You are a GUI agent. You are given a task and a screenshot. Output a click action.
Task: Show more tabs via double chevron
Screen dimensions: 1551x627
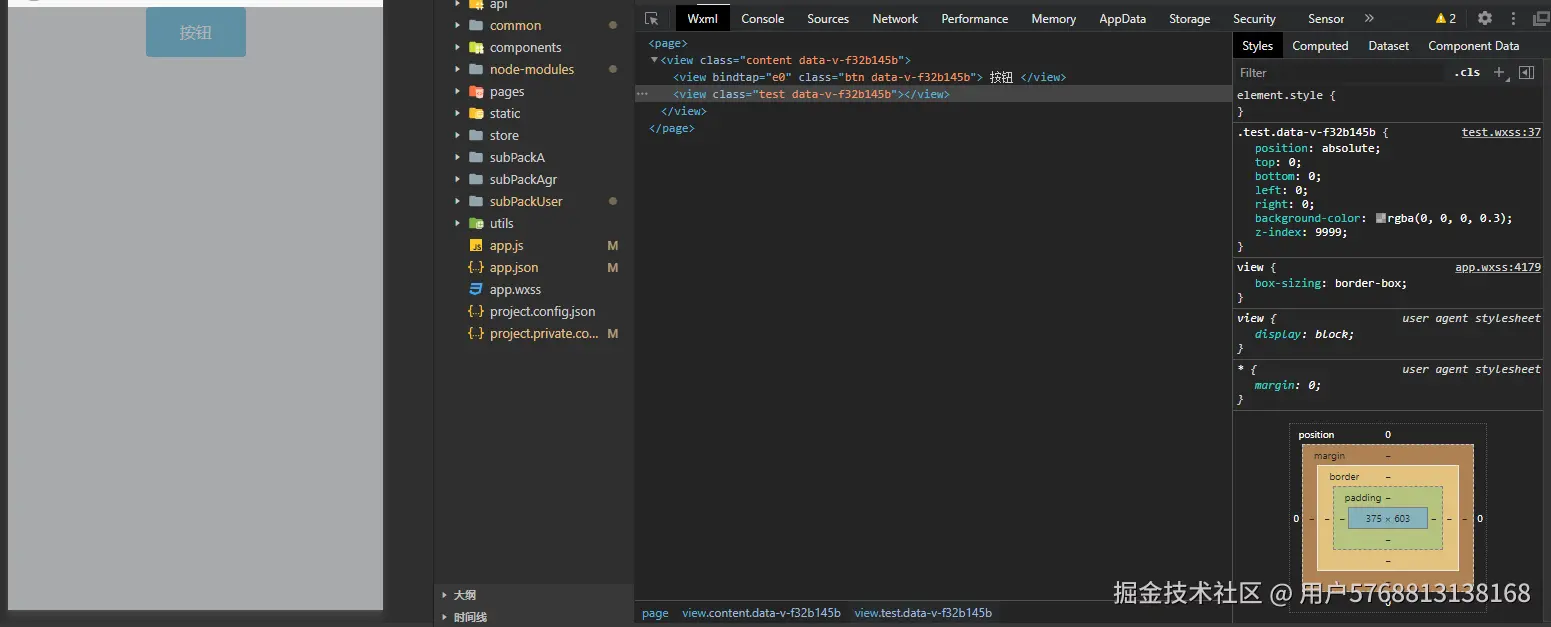1369,18
